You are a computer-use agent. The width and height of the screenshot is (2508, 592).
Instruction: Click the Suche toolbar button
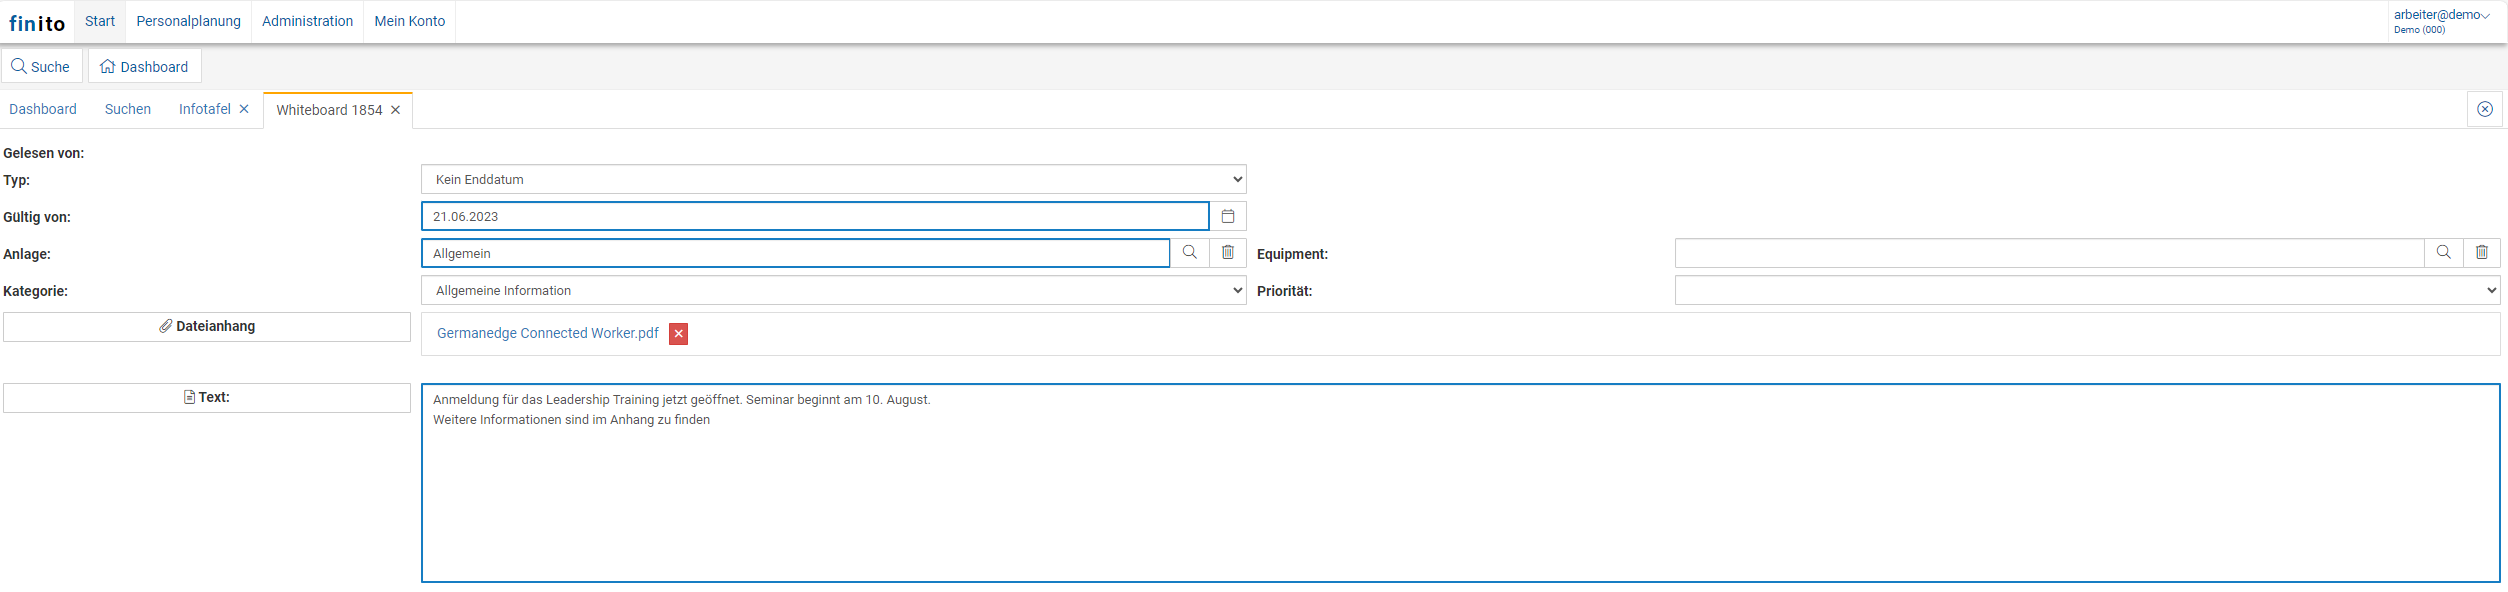[41, 67]
